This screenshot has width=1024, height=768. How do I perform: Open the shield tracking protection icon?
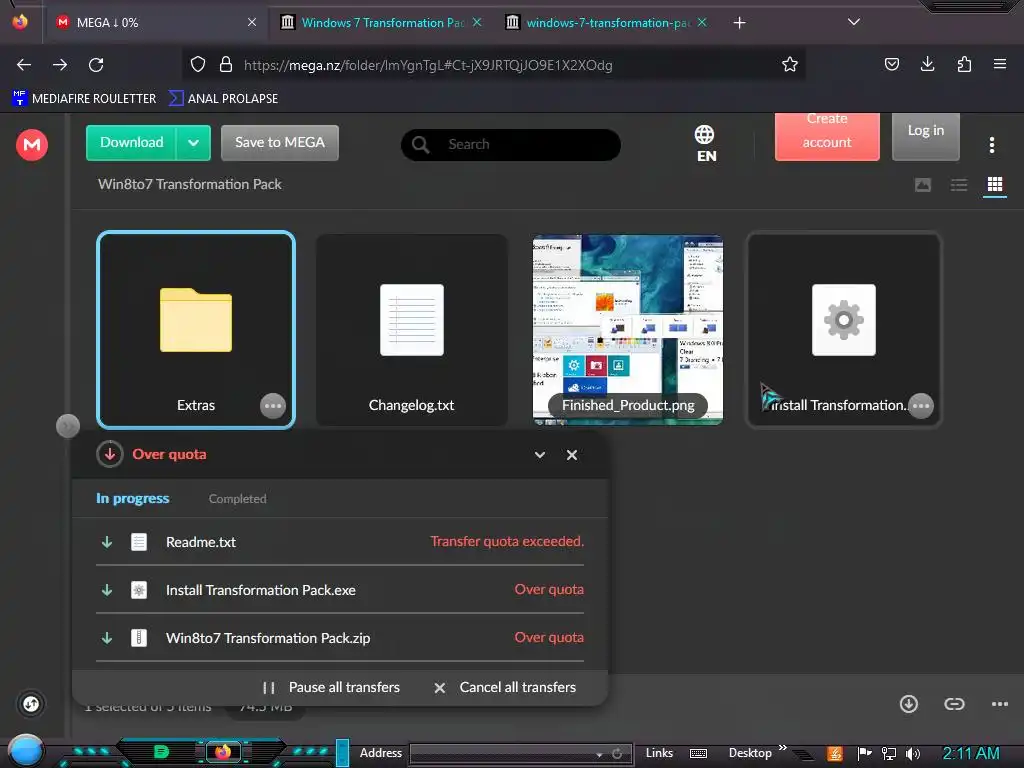(x=198, y=64)
